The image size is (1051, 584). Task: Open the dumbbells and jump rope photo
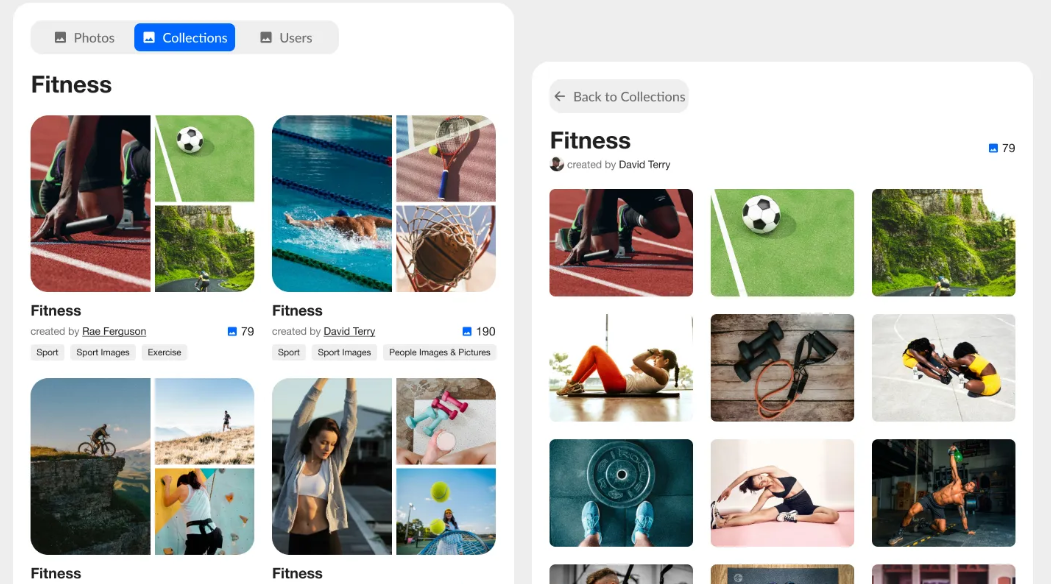(782, 367)
